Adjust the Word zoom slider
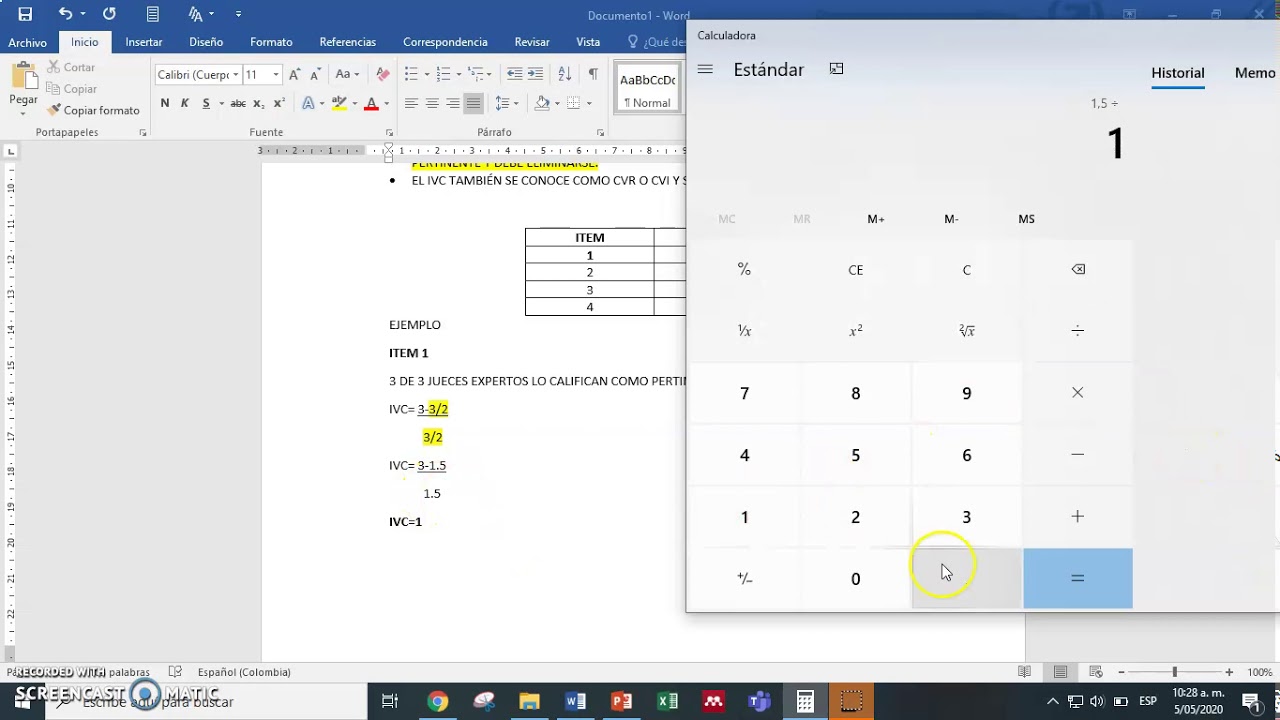This screenshot has height=720, width=1280. [1175, 672]
